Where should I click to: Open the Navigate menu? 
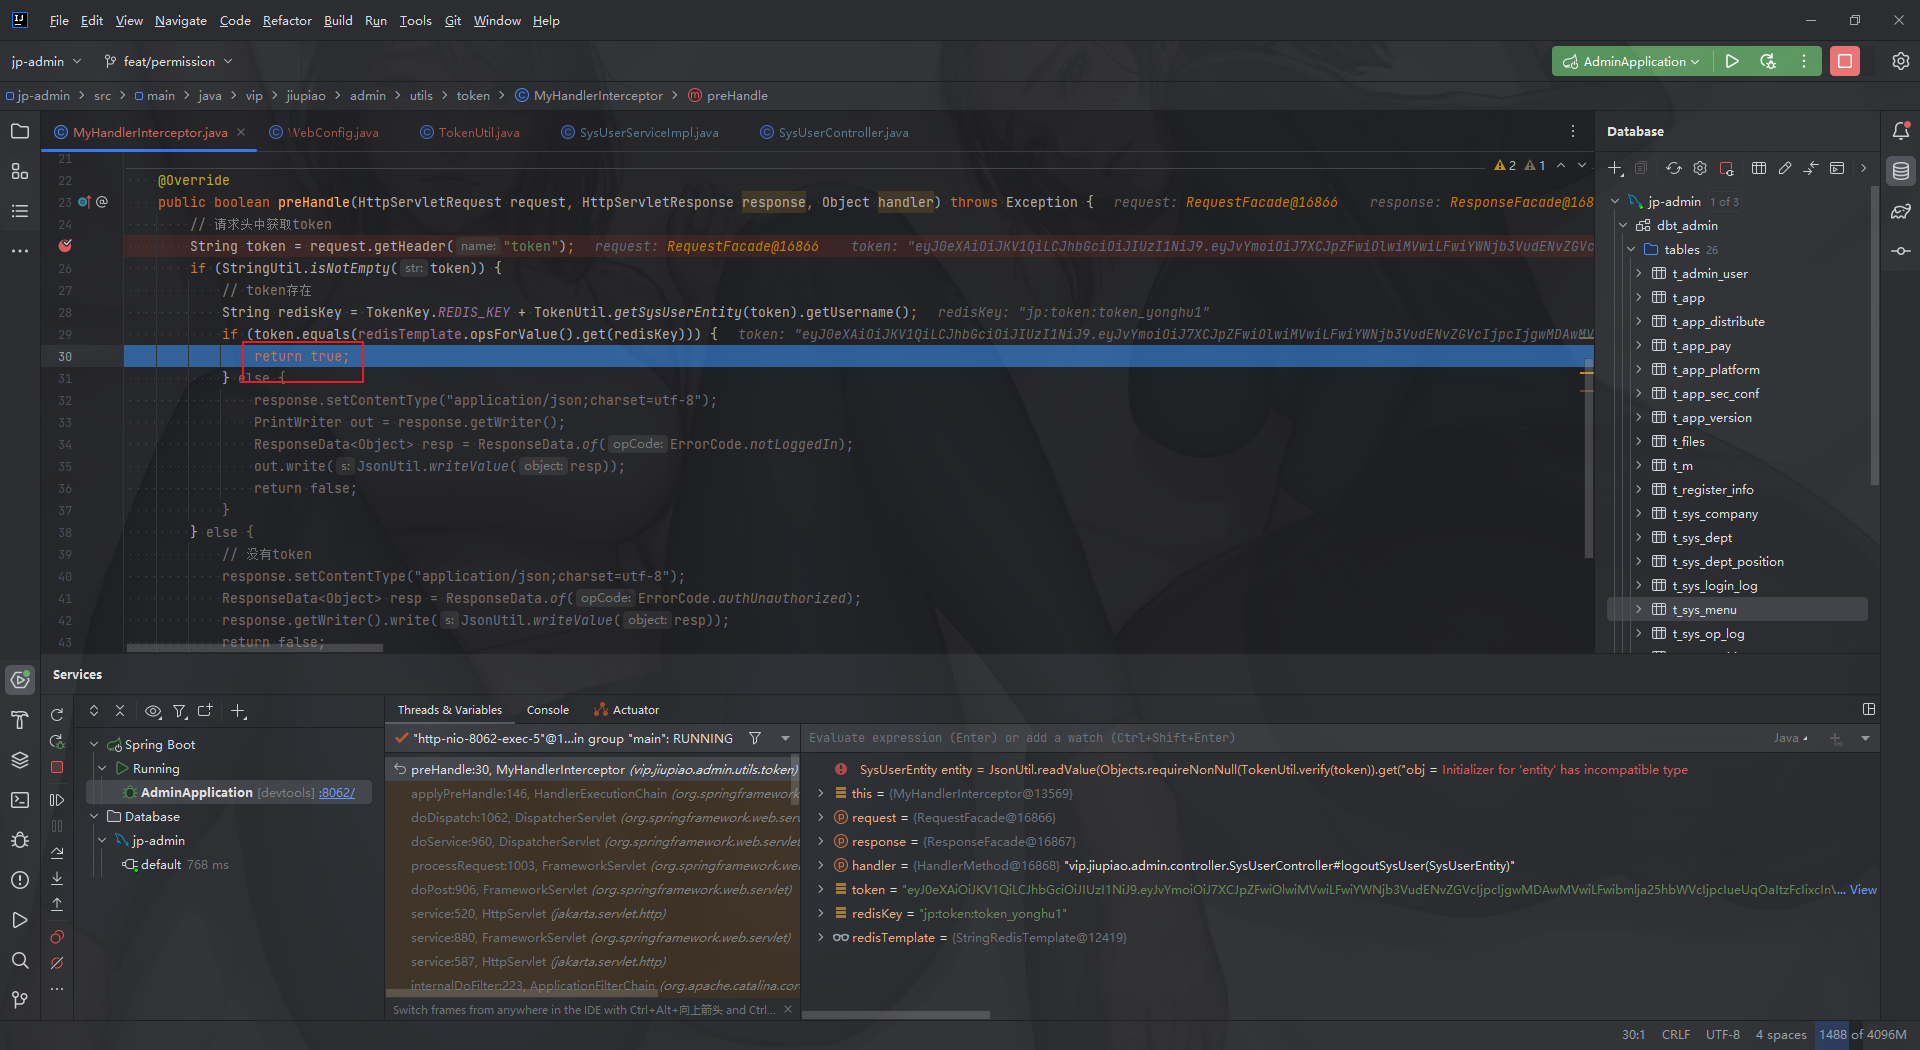pyautogui.click(x=180, y=20)
